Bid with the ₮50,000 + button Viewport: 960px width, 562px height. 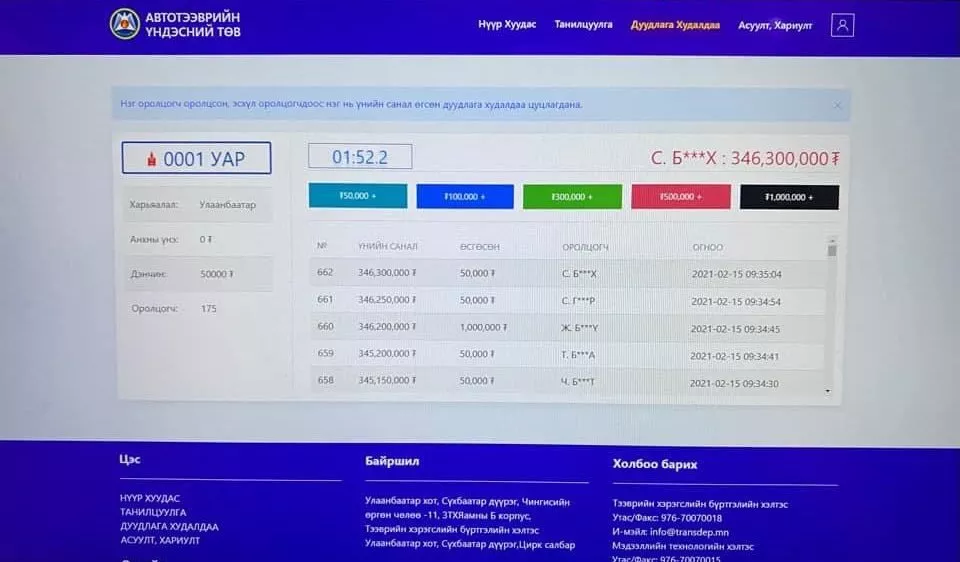(x=358, y=196)
